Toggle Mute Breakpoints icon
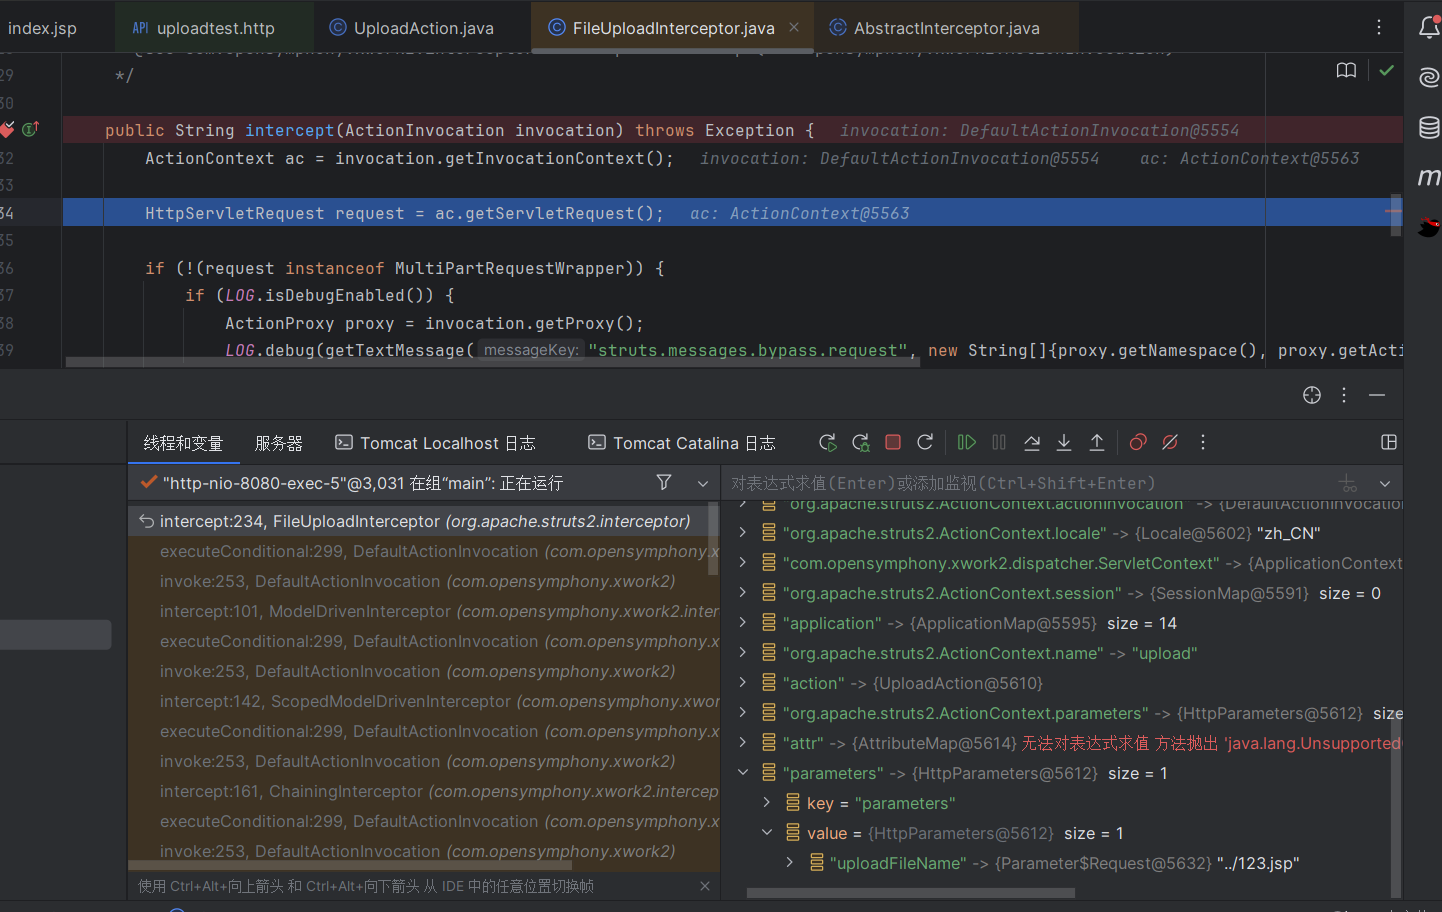Image resolution: width=1442 pixels, height=912 pixels. [x=1170, y=442]
